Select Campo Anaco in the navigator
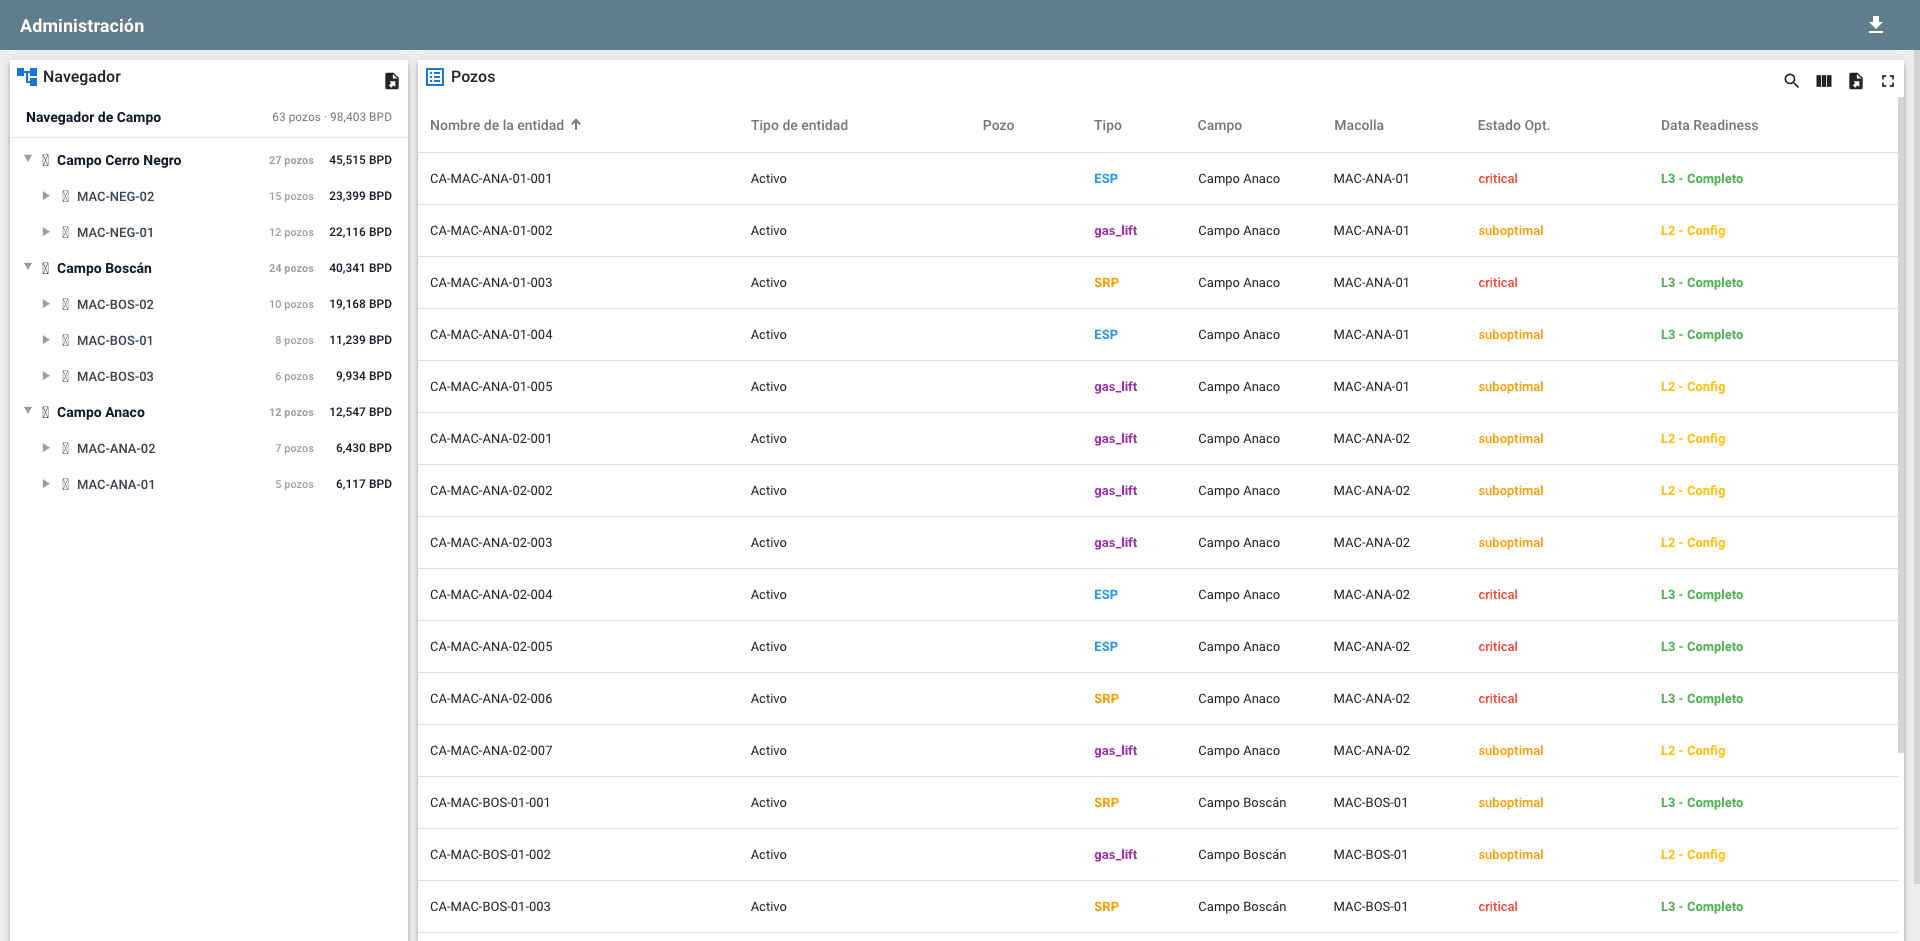The image size is (1920, 941). click(101, 412)
